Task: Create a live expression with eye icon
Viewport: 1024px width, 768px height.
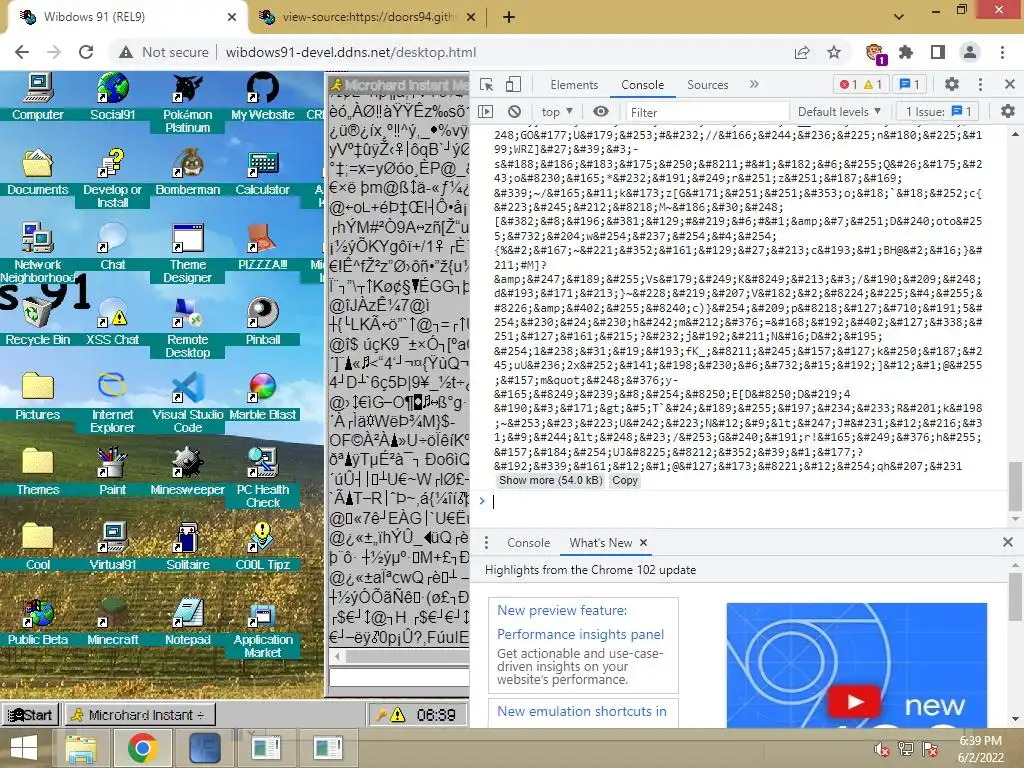Action: click(x=601, y=112)
